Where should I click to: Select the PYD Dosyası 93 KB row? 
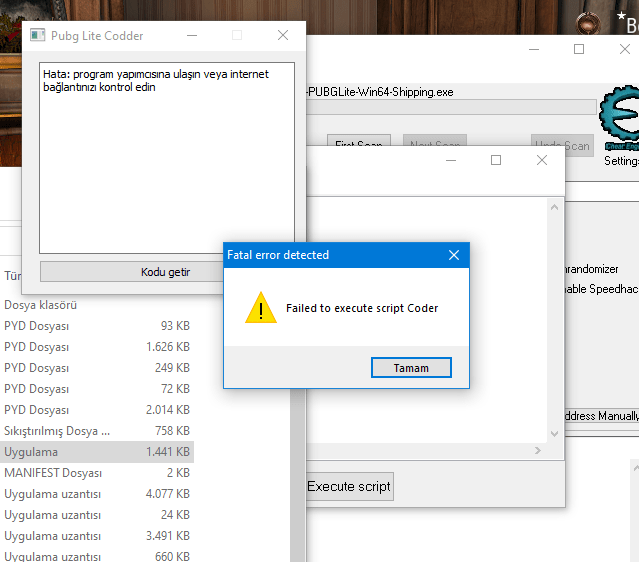click(x=97, y=326)
